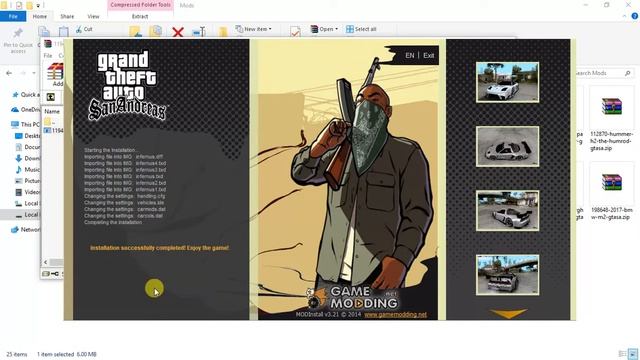Viewport: 640px width, 360px height.
Task: Click Properties checkmark icon
Action: point(295,32)
